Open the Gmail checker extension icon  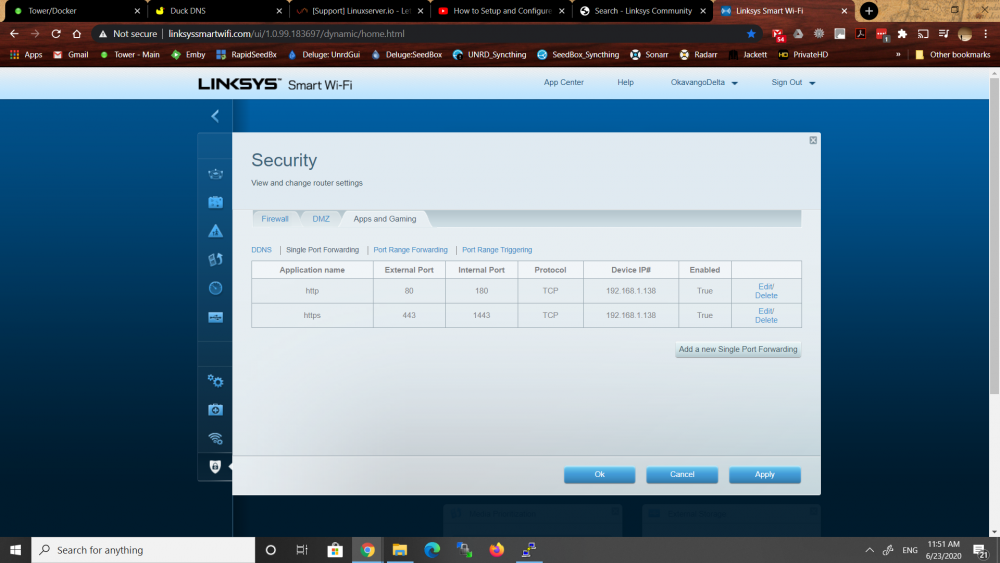[778, 34]
